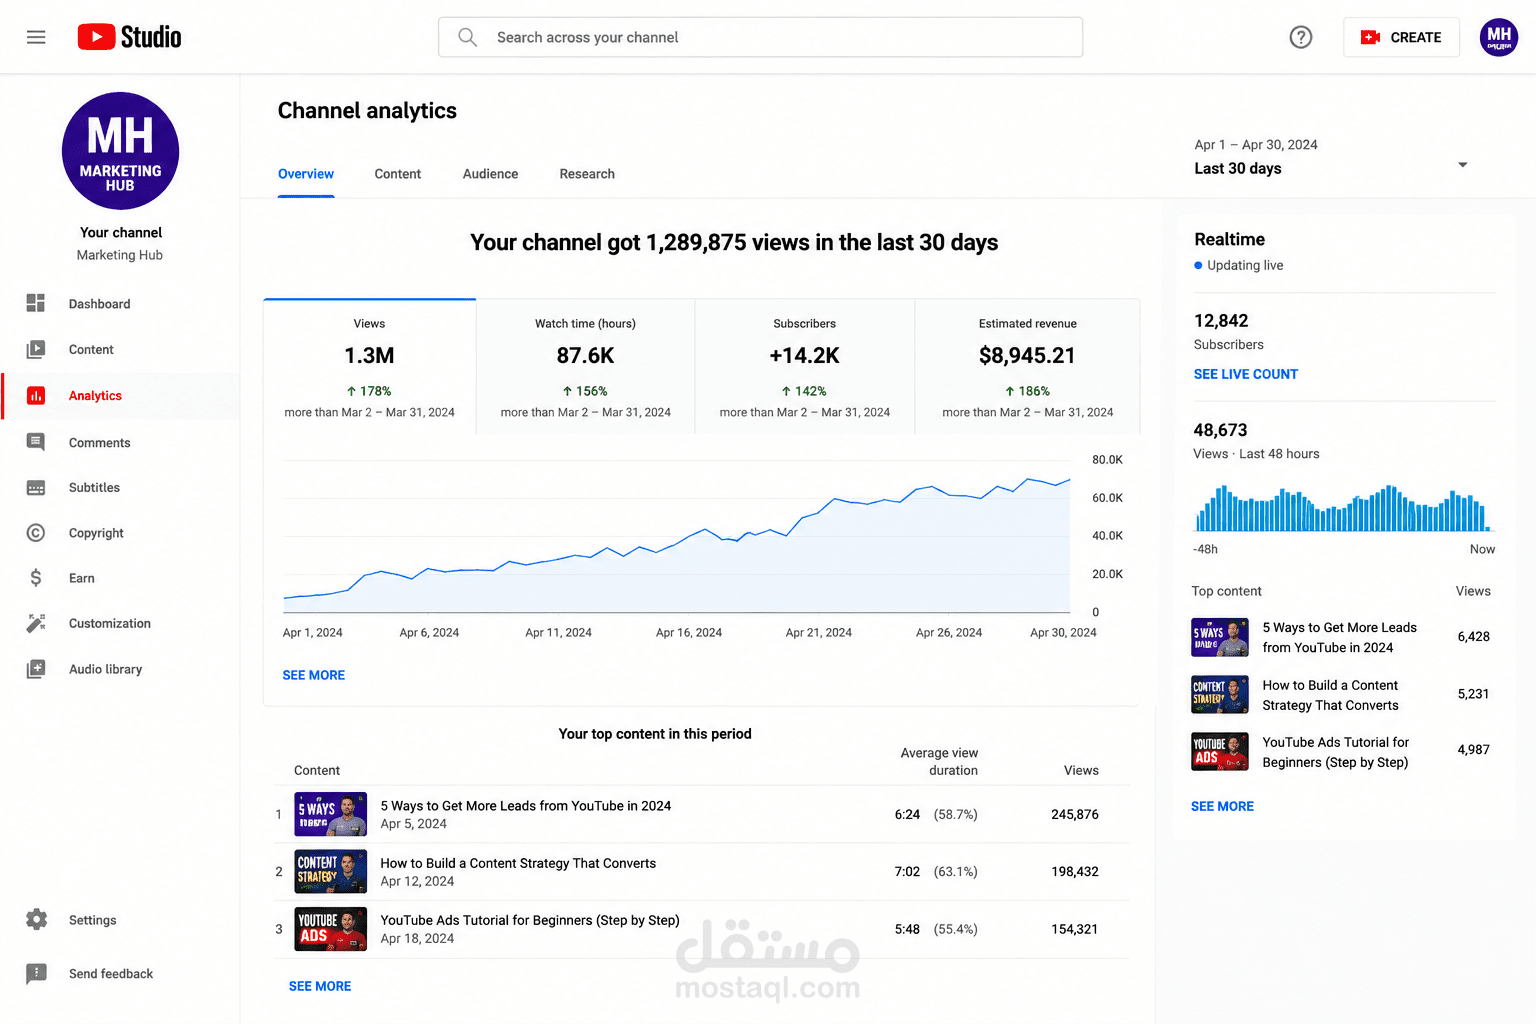Open Content Strategy thumbnail in Realtime panel
The width and height of the screenshot is (1536, 1024).
1220,695
